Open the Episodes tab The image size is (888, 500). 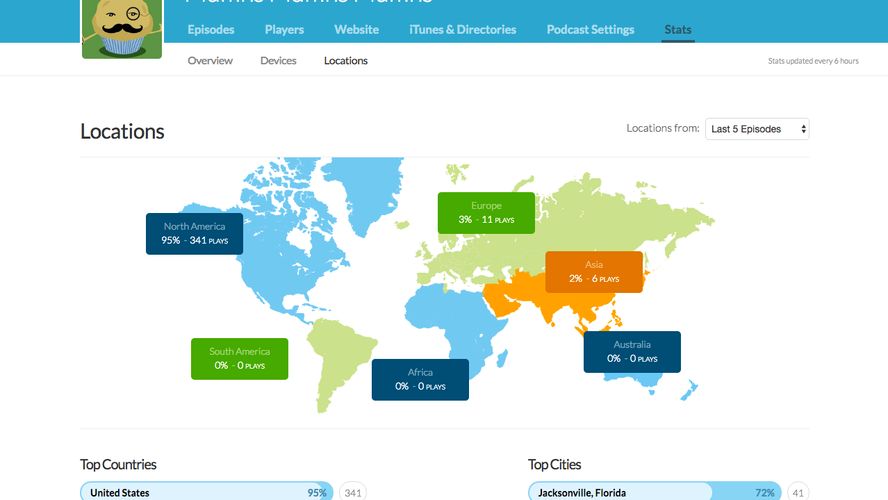211,29
